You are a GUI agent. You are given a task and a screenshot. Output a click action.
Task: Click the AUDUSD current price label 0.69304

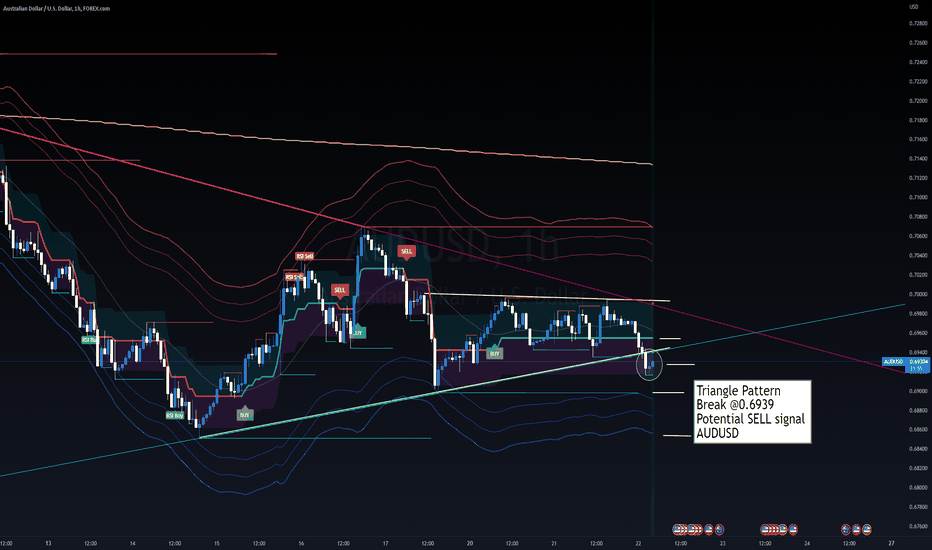pos(906,362)
